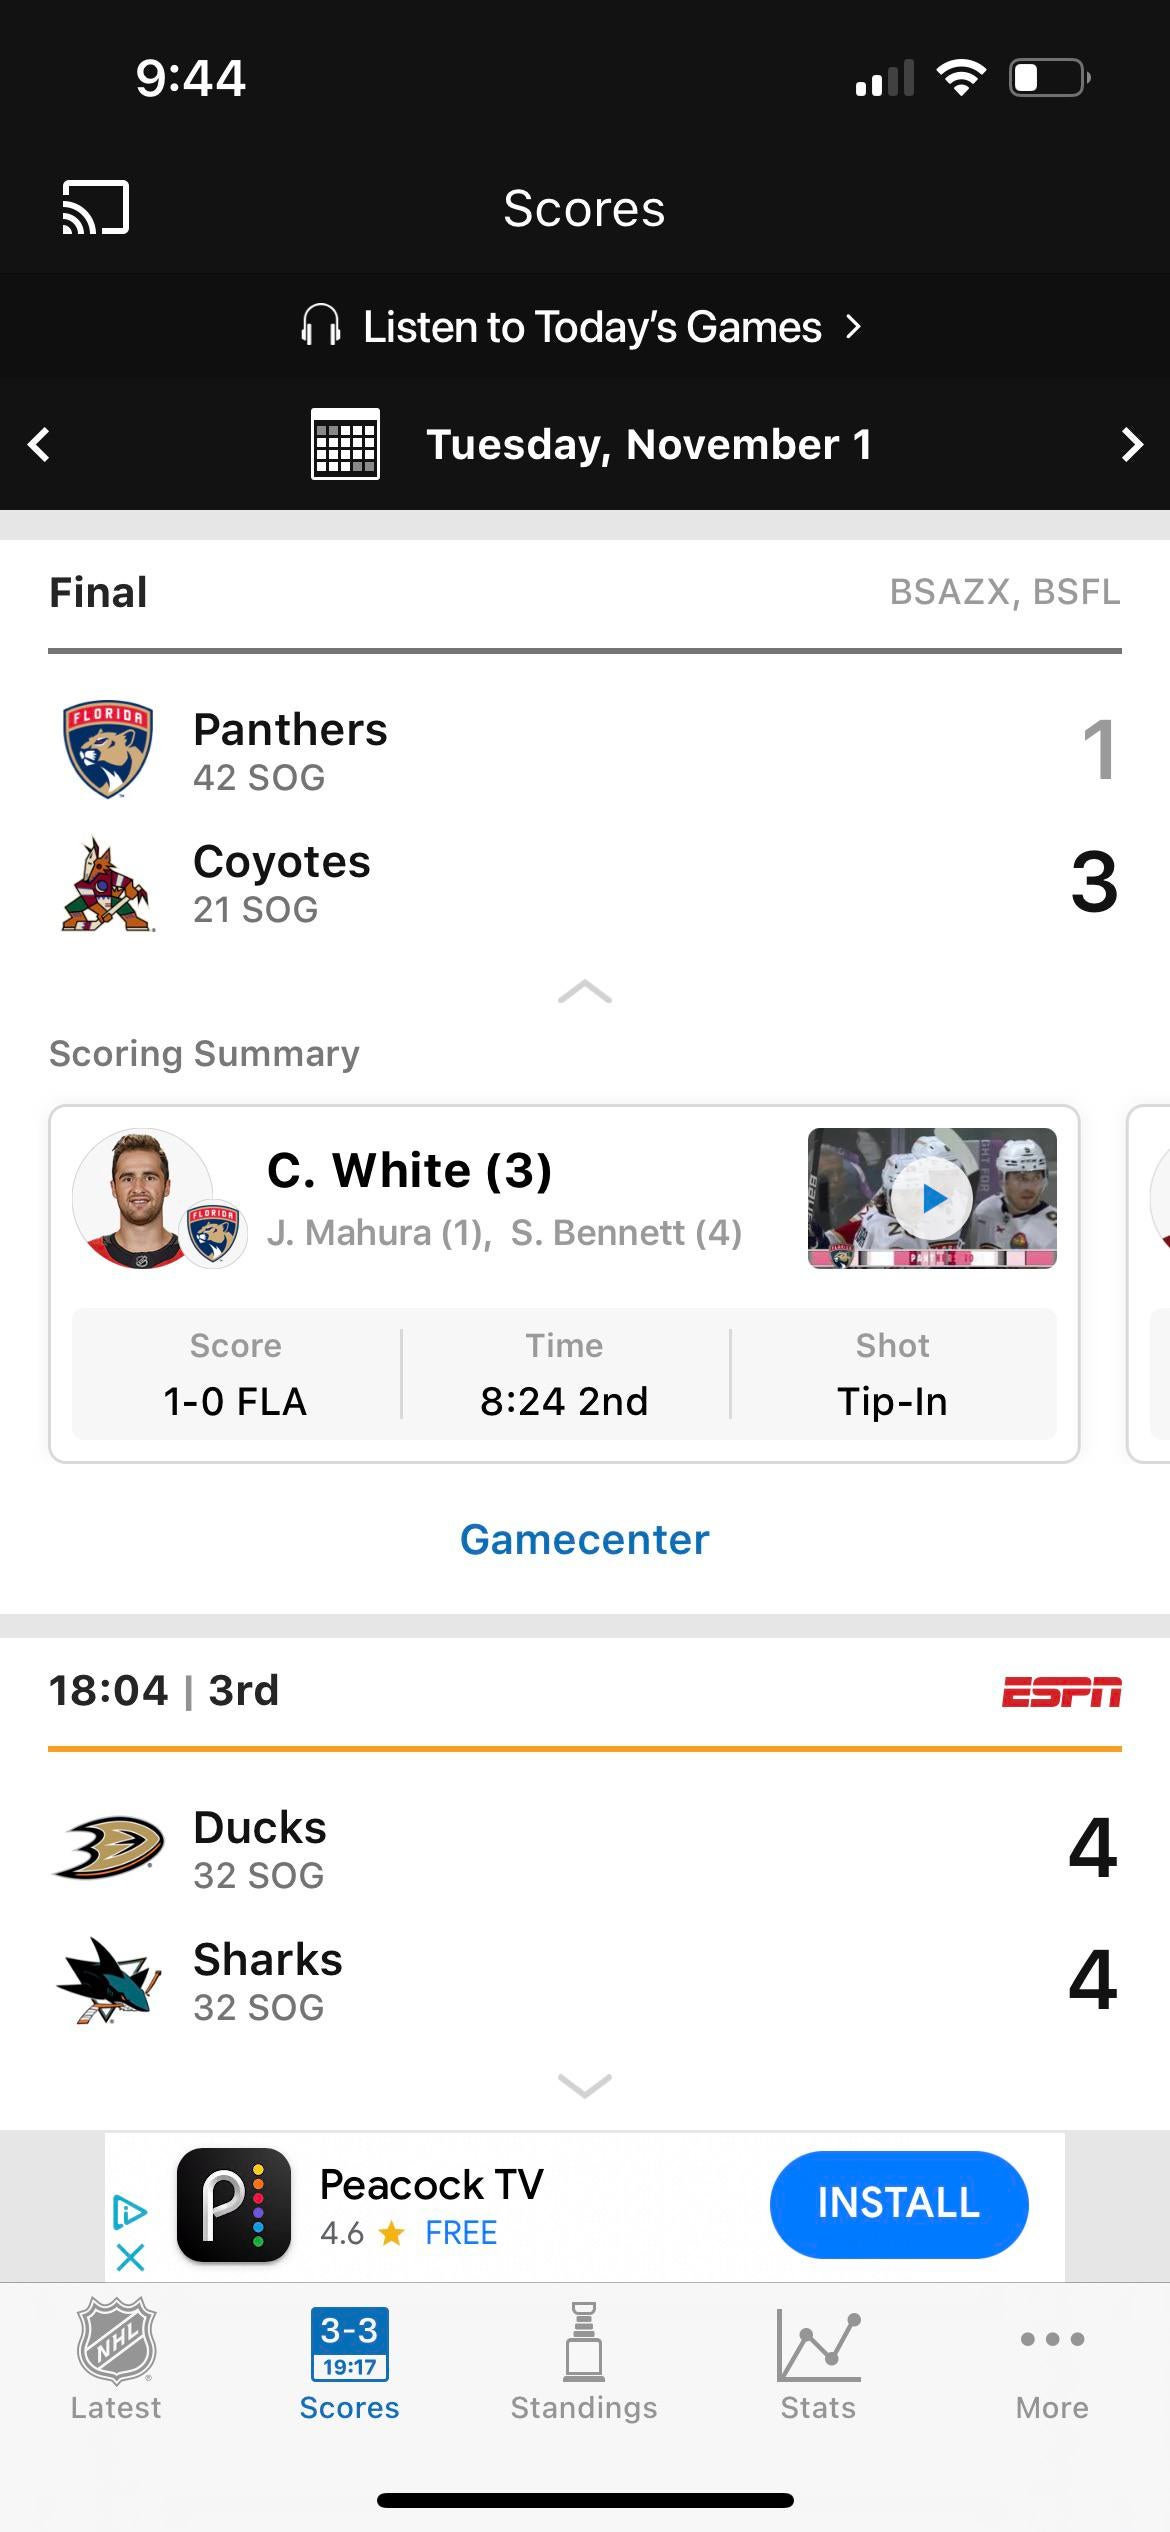Tap the Coyotes team logo
The width and height of the screenshot is (1170, 2532).
106,884
